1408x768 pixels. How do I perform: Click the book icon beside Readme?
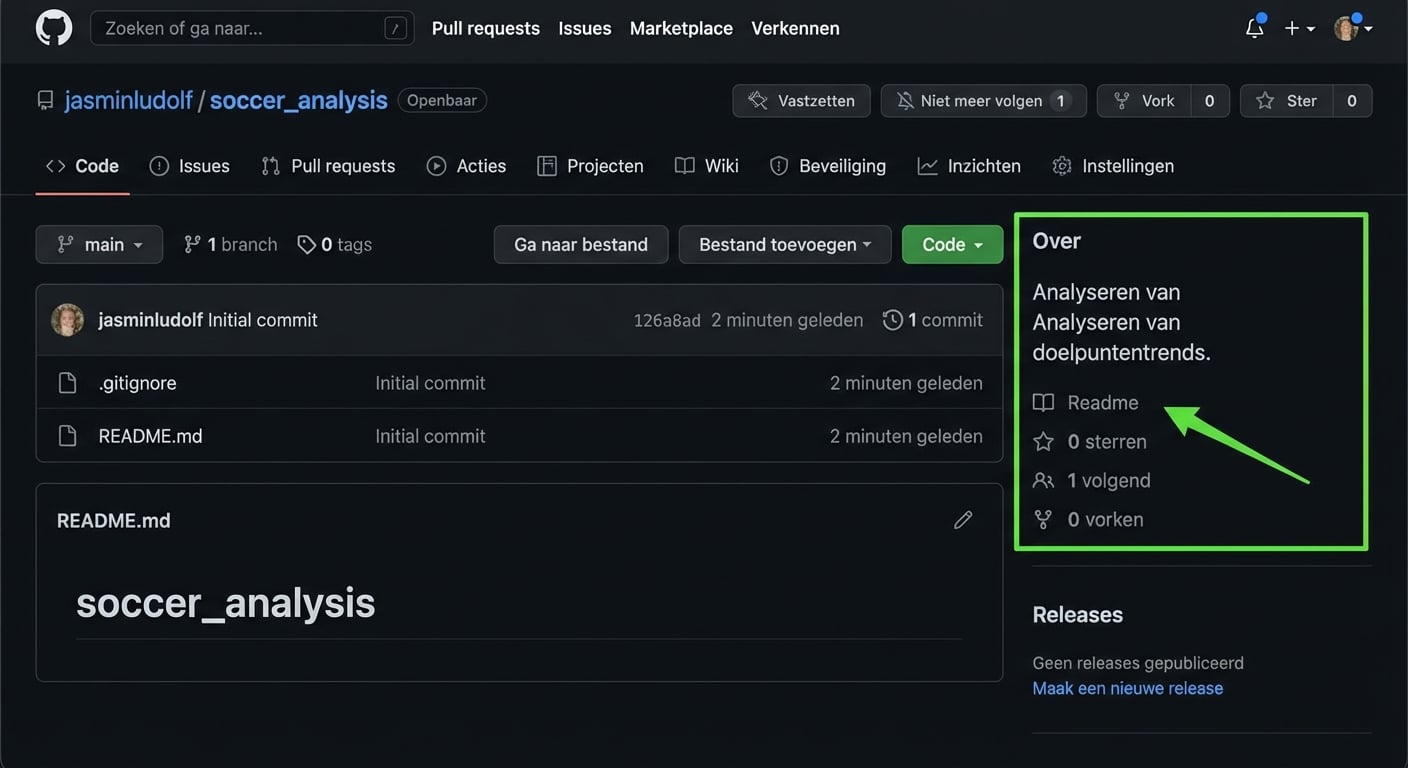tap(1043, 403)
